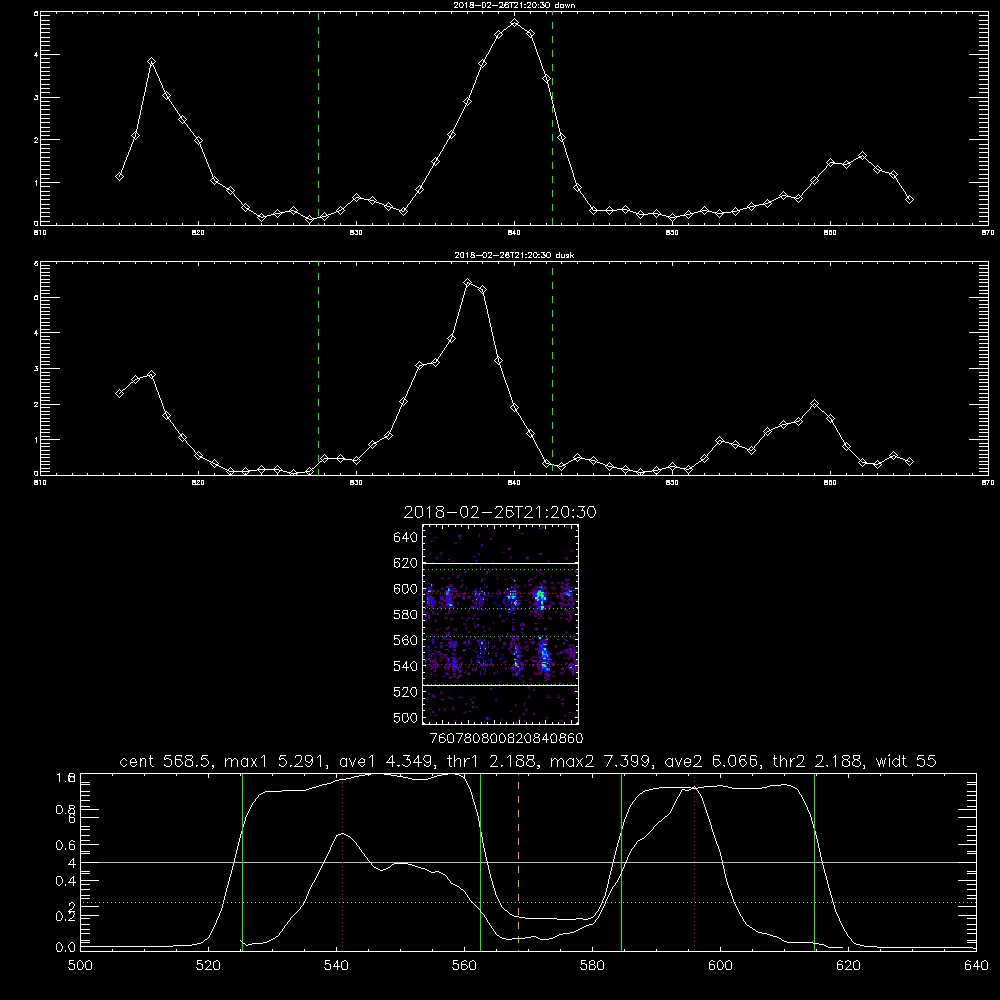Select the 'thr1 2.188' statistic text
This screenshot has height=1000, width=1000.
pyautogui.click(x=492, y=761)
